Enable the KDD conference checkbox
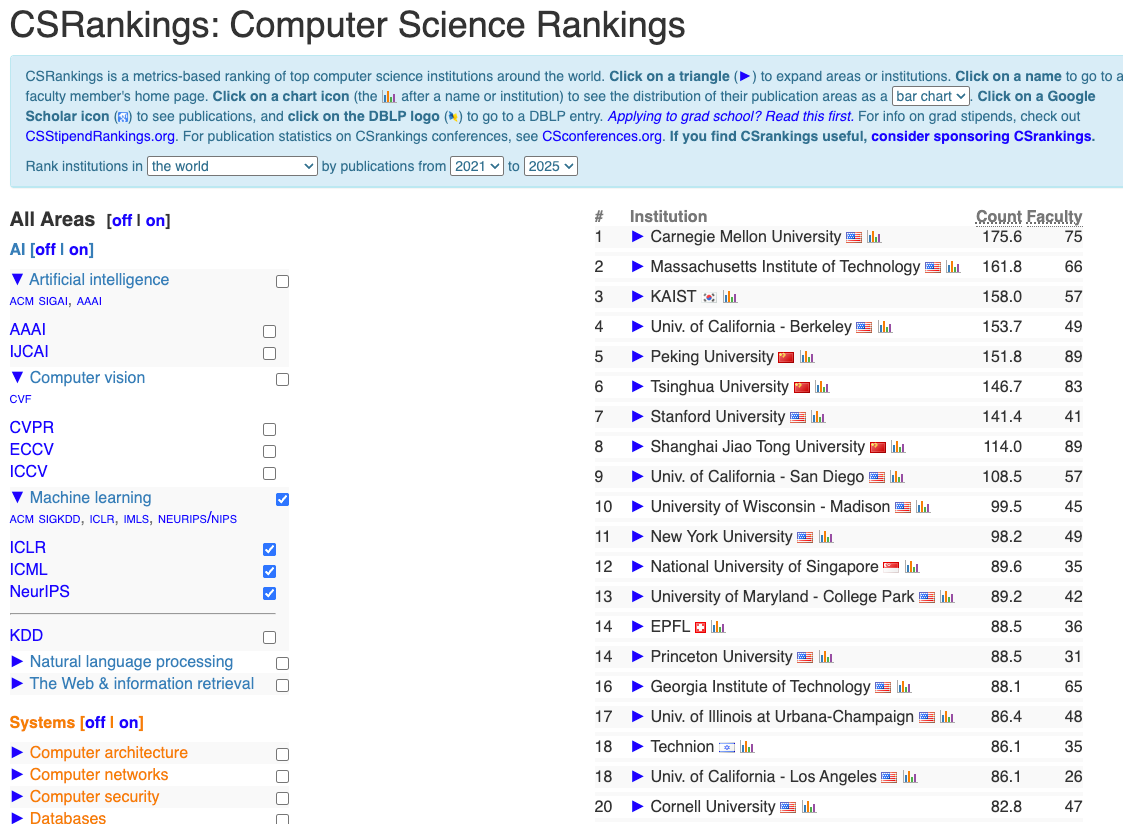 point(269,637)
